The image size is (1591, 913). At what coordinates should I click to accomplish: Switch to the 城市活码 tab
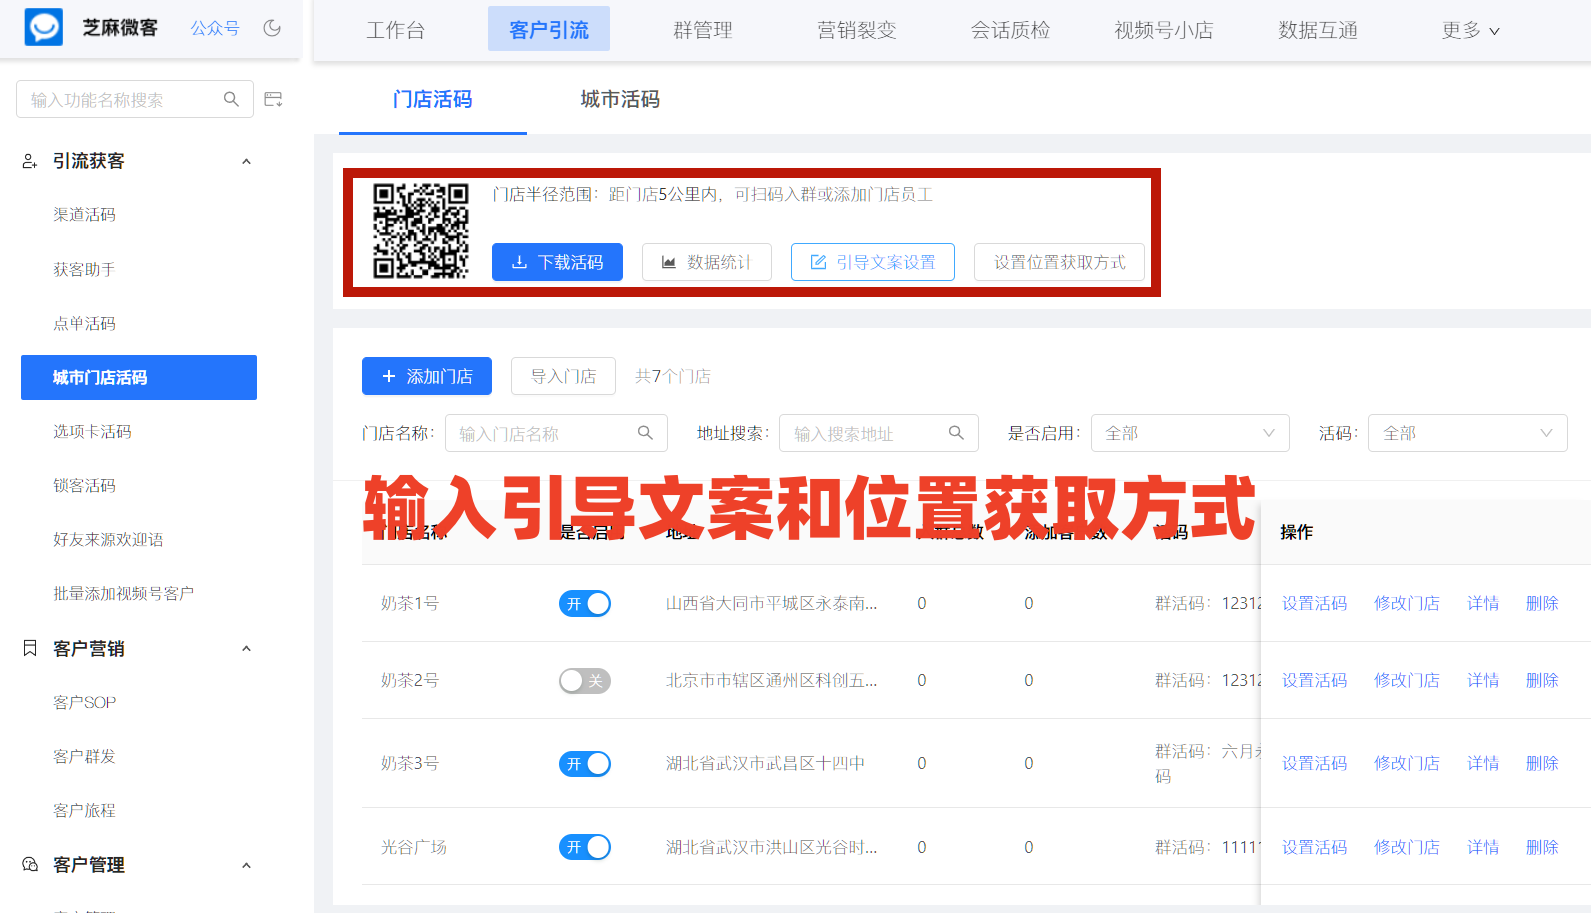620,99
